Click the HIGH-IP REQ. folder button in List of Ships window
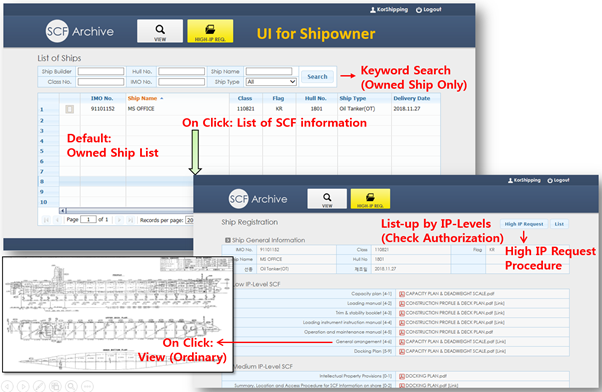This screenshot has height=392, width=602. click(x=210, y=31)
